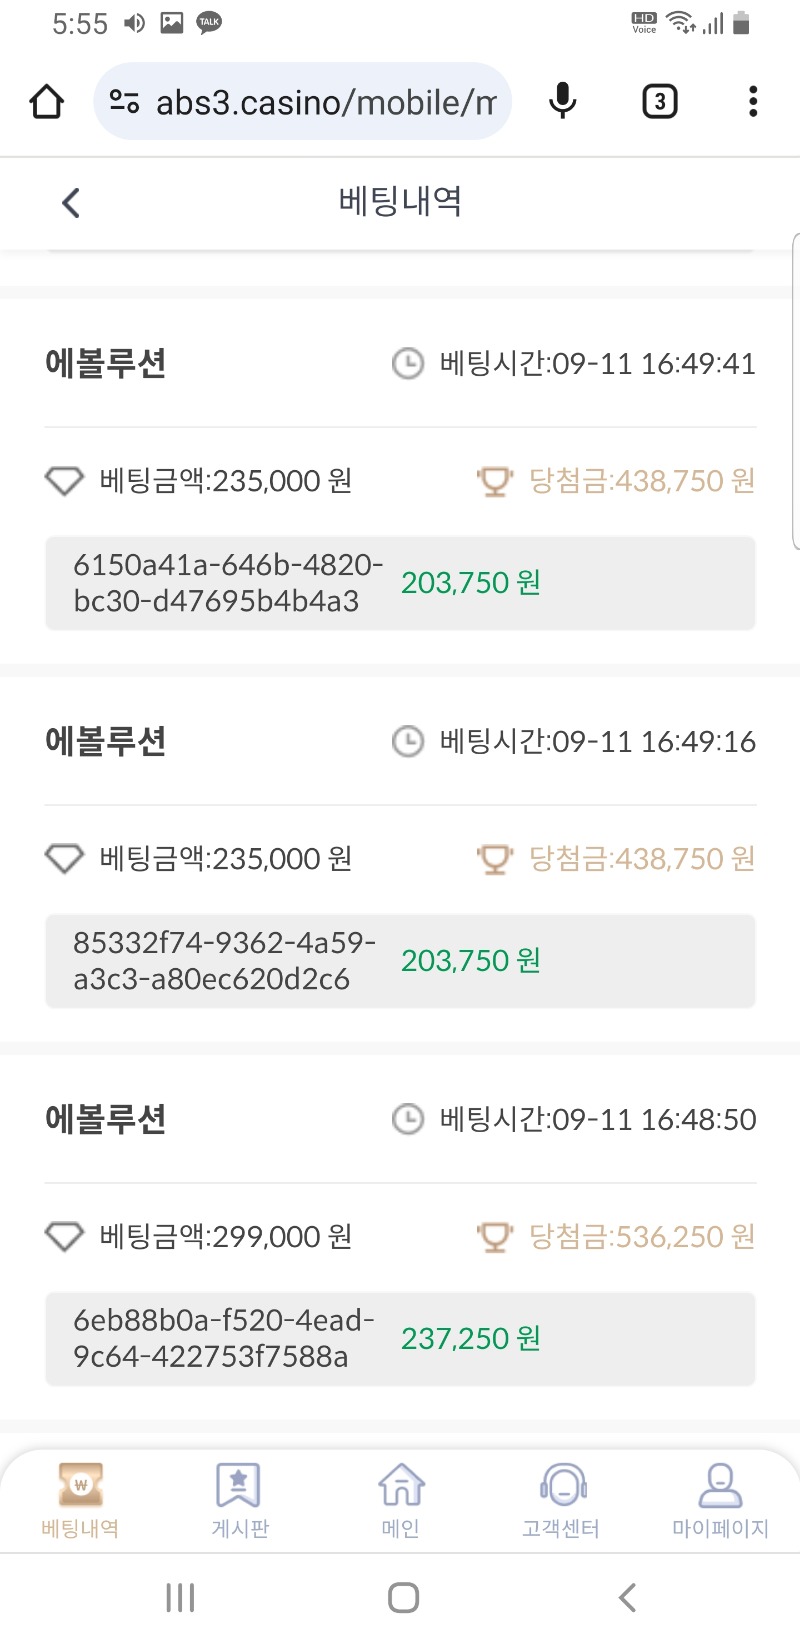Open the site settings icon in the address bar

coord(124,101)
